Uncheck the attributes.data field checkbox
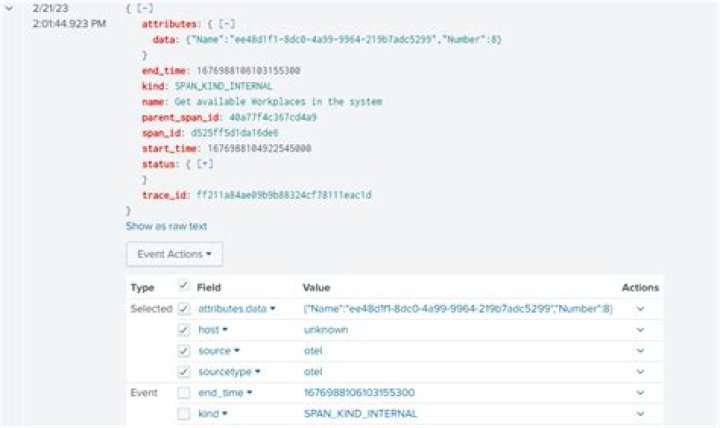Screen dimensions: 720x428 tap(184, 309)
